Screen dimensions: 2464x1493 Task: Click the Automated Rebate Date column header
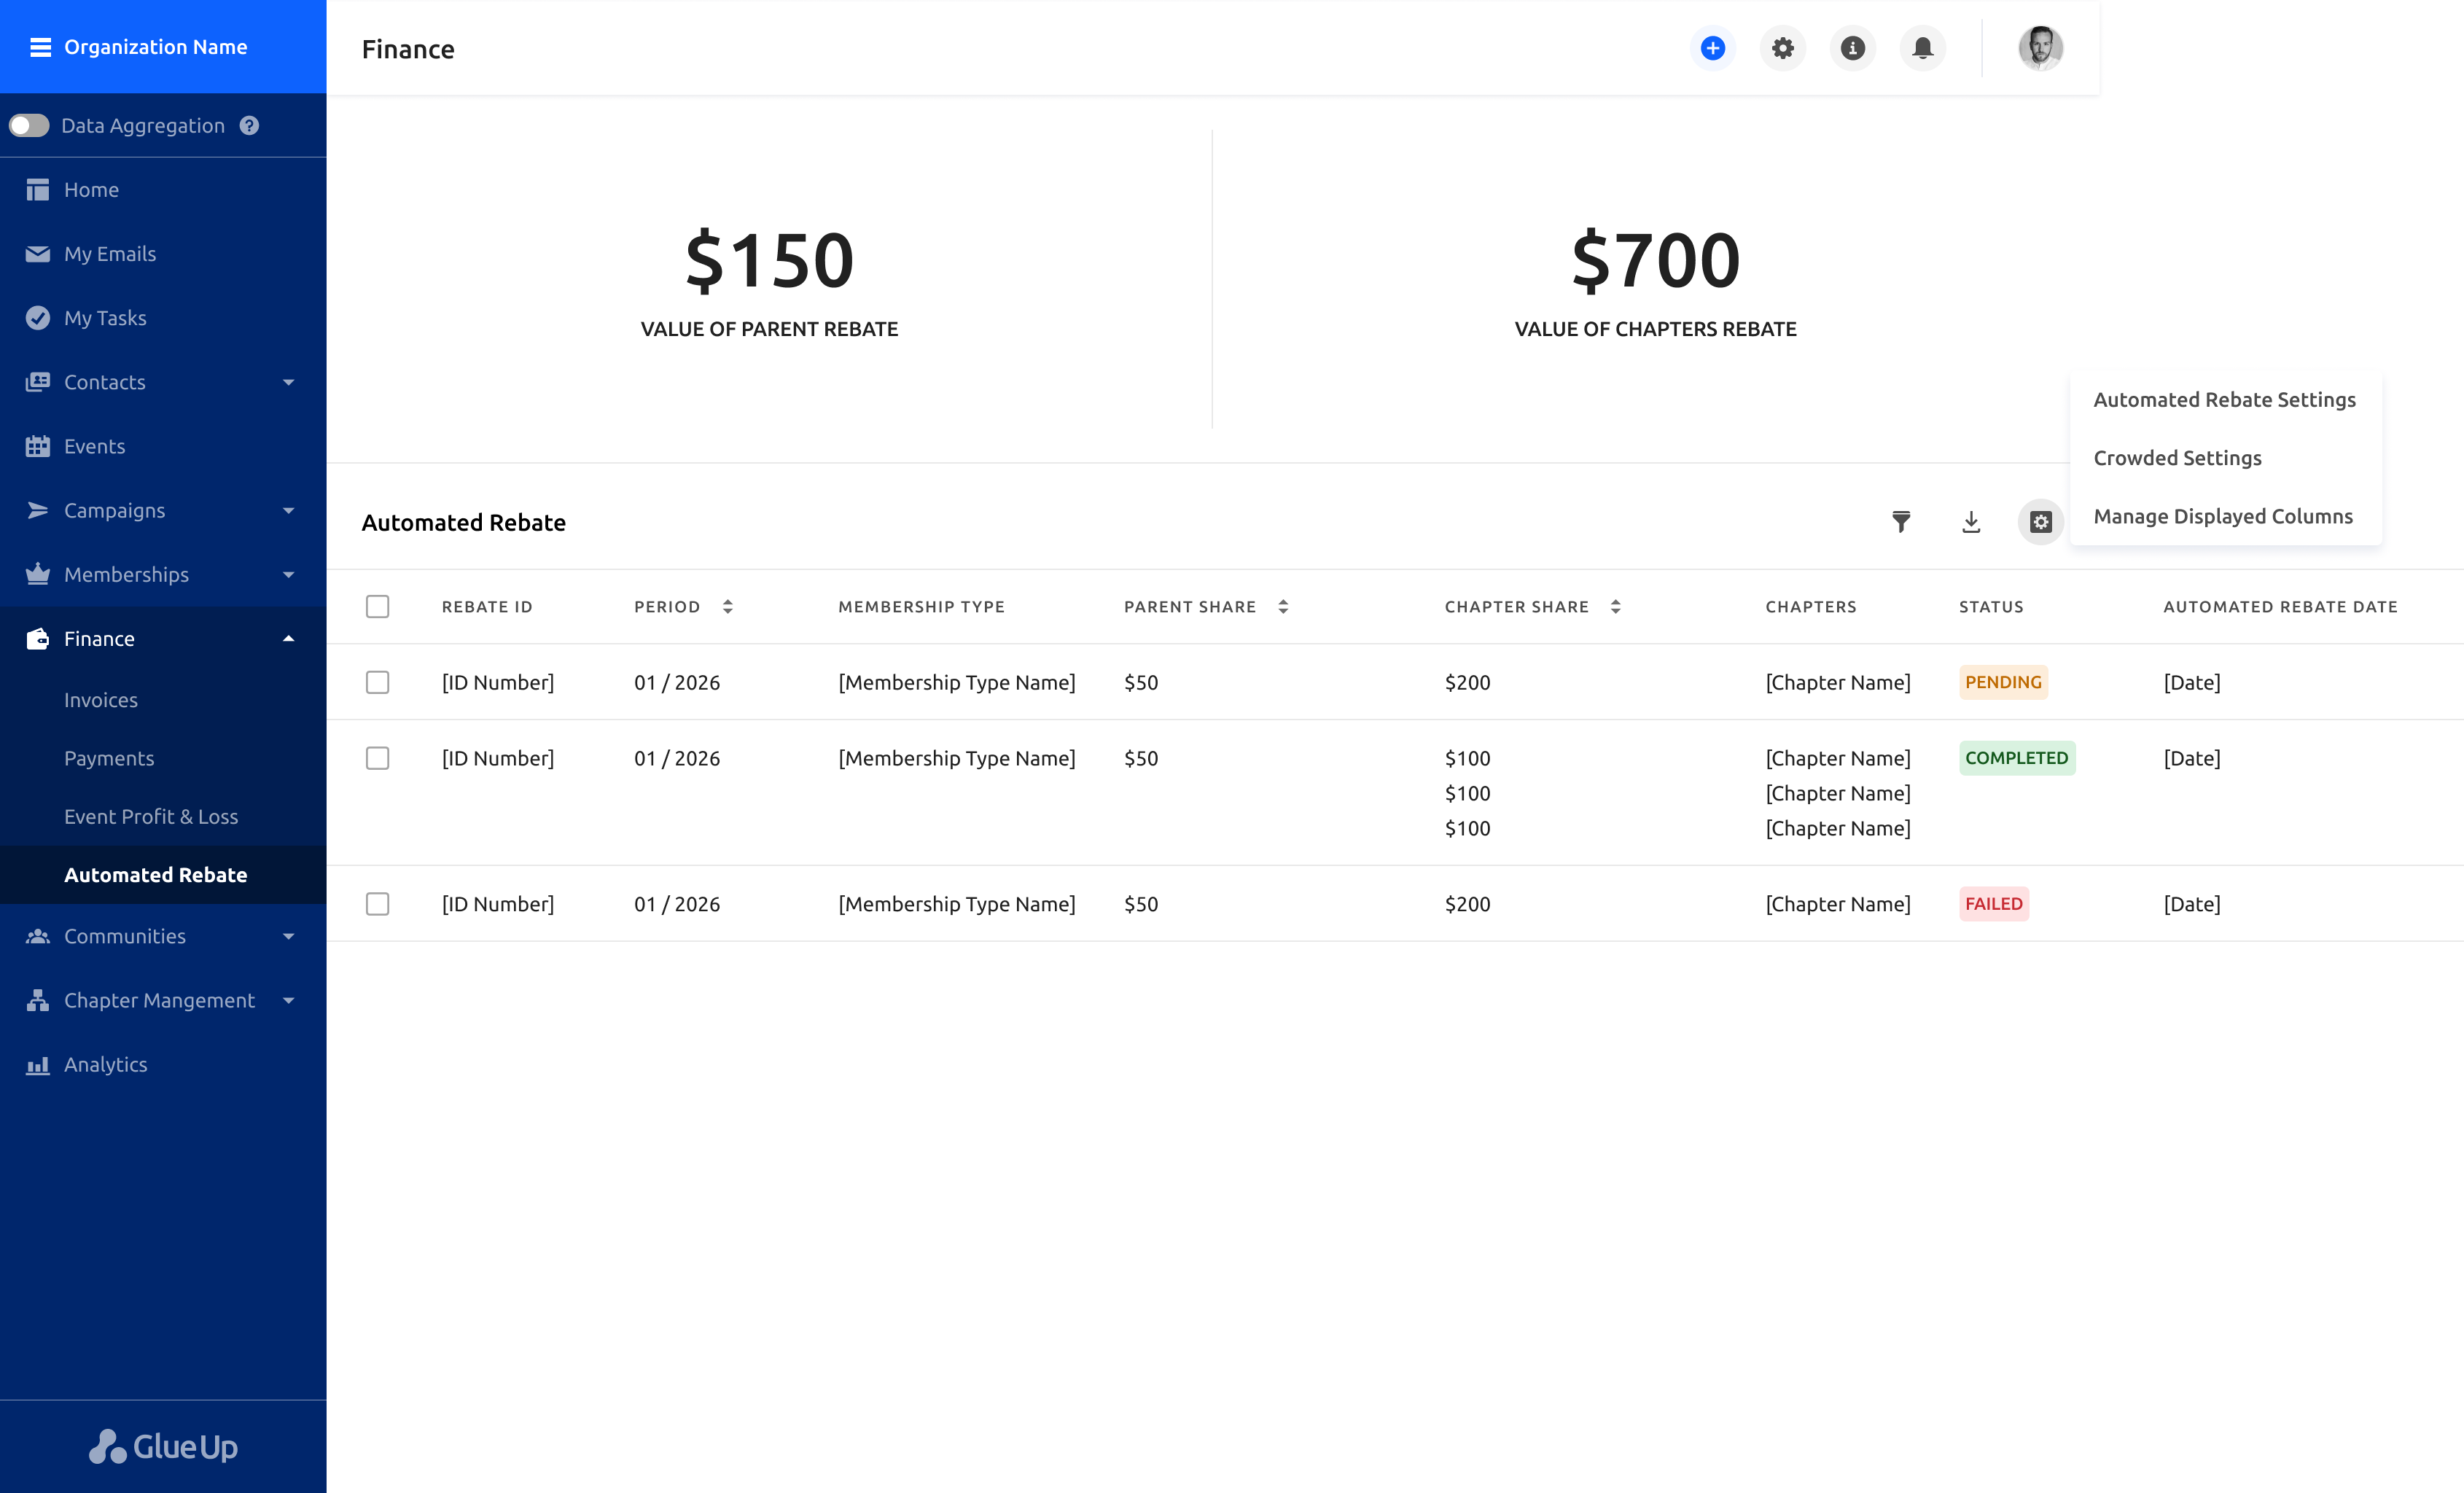coord(2280,606)
